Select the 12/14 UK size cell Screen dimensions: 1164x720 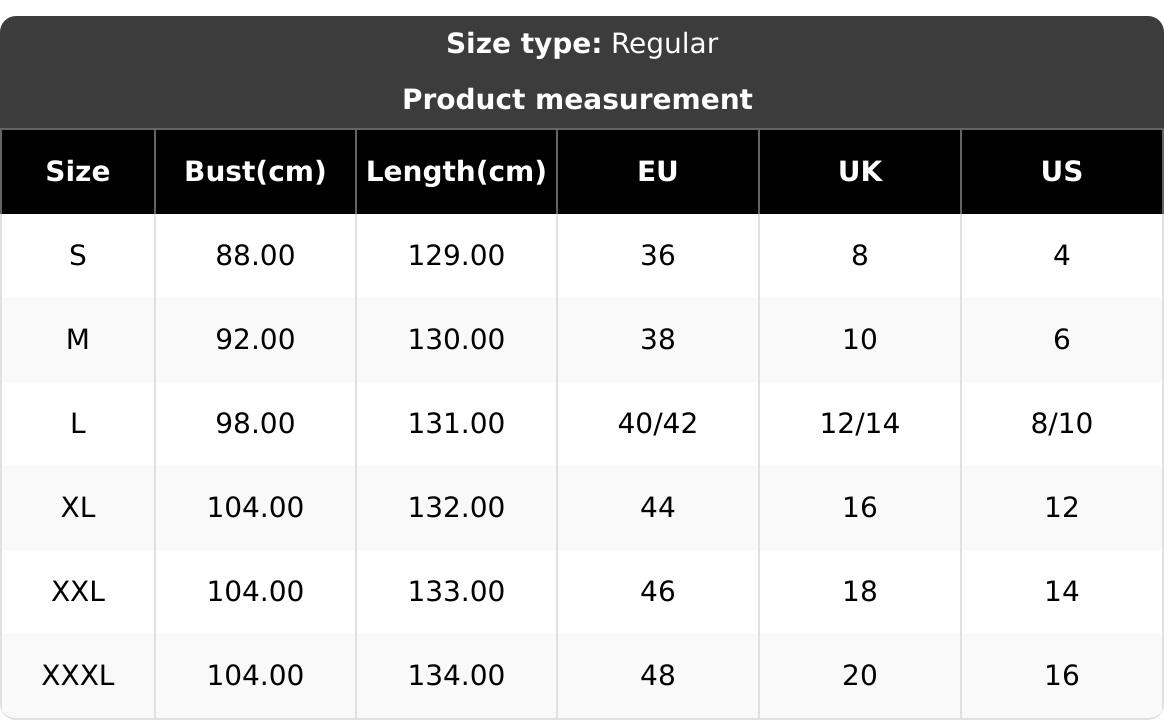coord(860,424)
